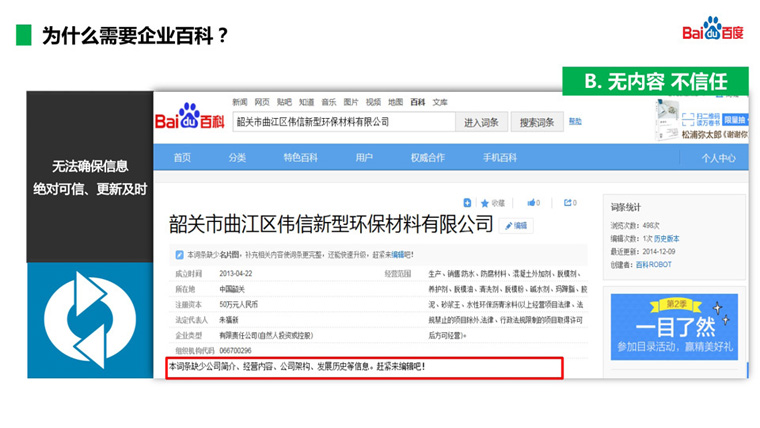This screenshot has height=428, width=760.
Task: Click the 历史版本 link
Action: click(x=666, y=238)
